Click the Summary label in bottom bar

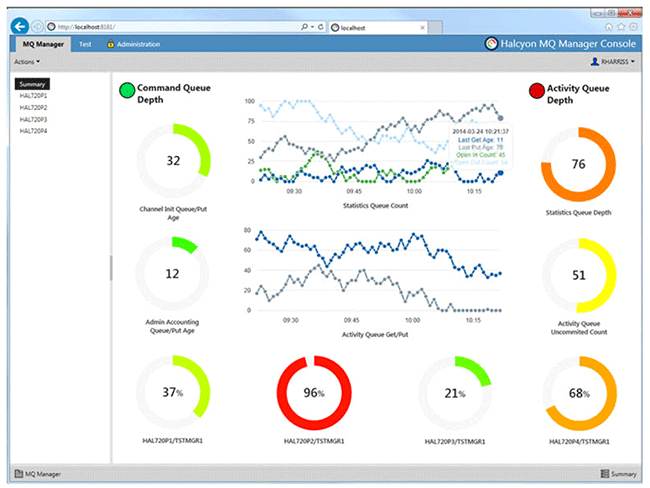tap(623, 474)
